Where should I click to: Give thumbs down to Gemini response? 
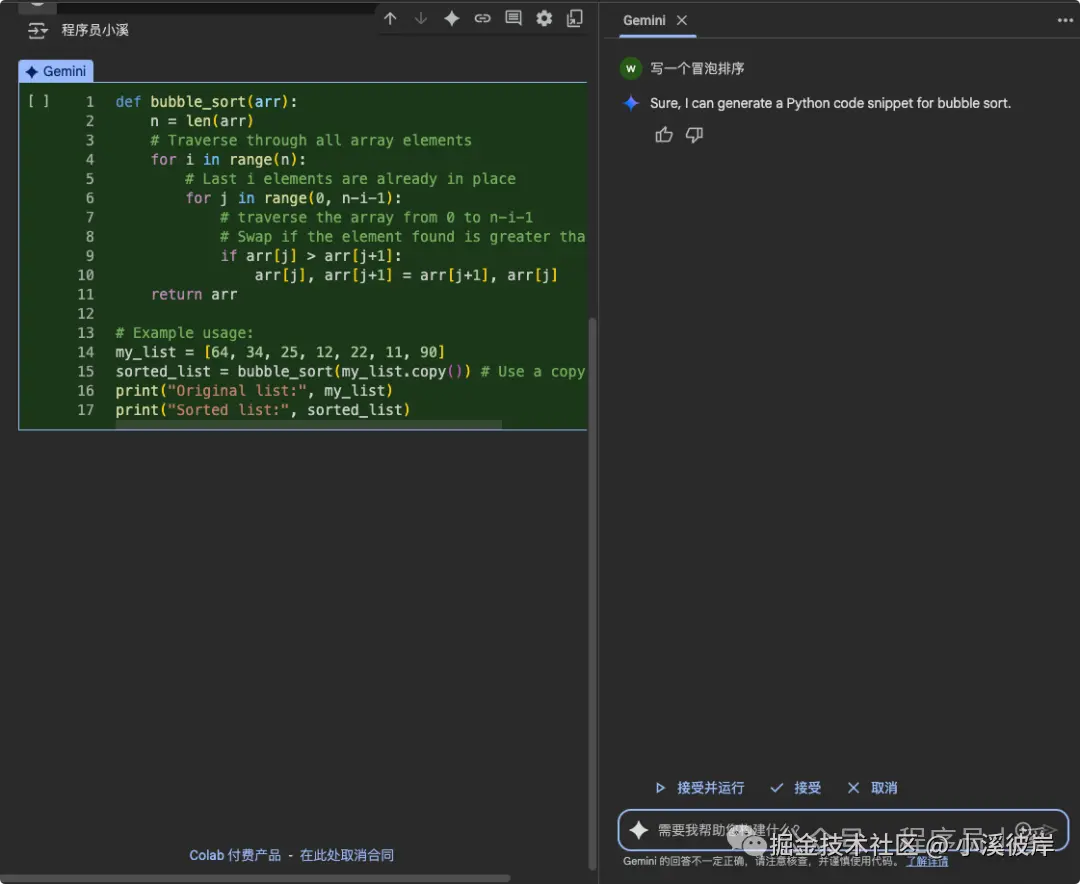click(x=695, y=135)
